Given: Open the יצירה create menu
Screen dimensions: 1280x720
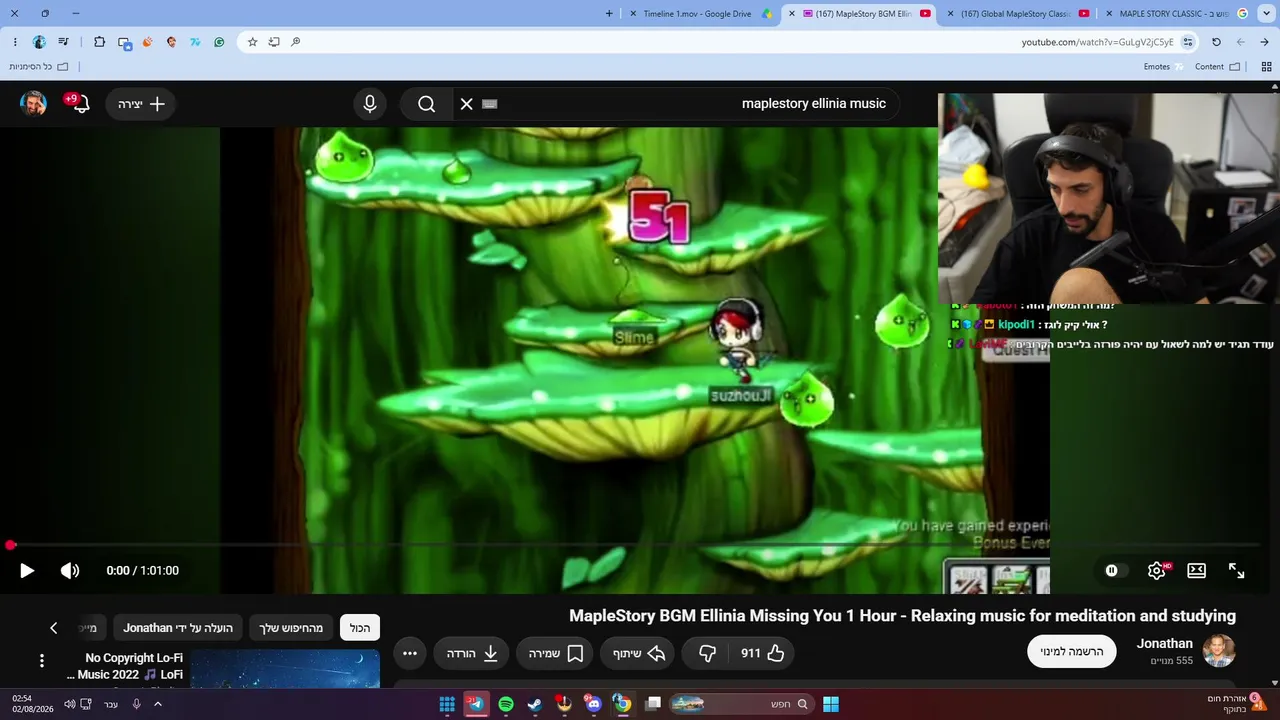Looking at the screenshot, I should [x=141, y=104].
